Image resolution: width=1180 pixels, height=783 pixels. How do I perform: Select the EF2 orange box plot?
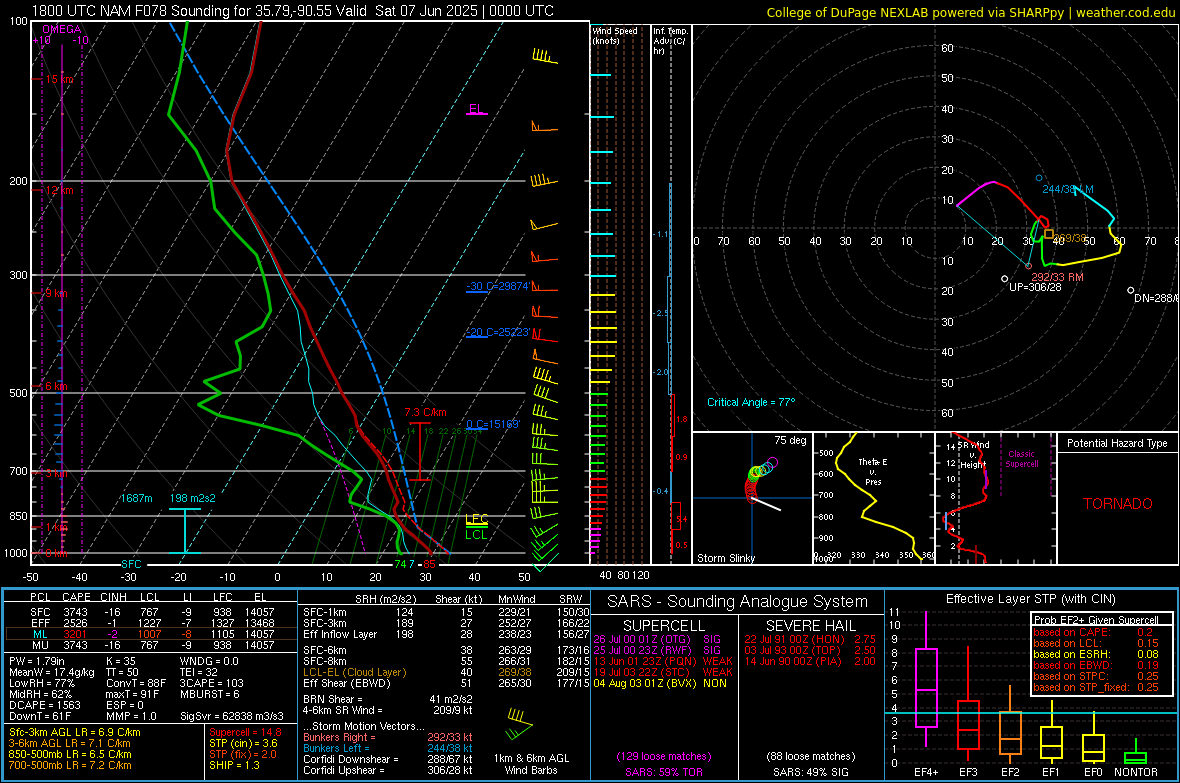[1010, 726]
